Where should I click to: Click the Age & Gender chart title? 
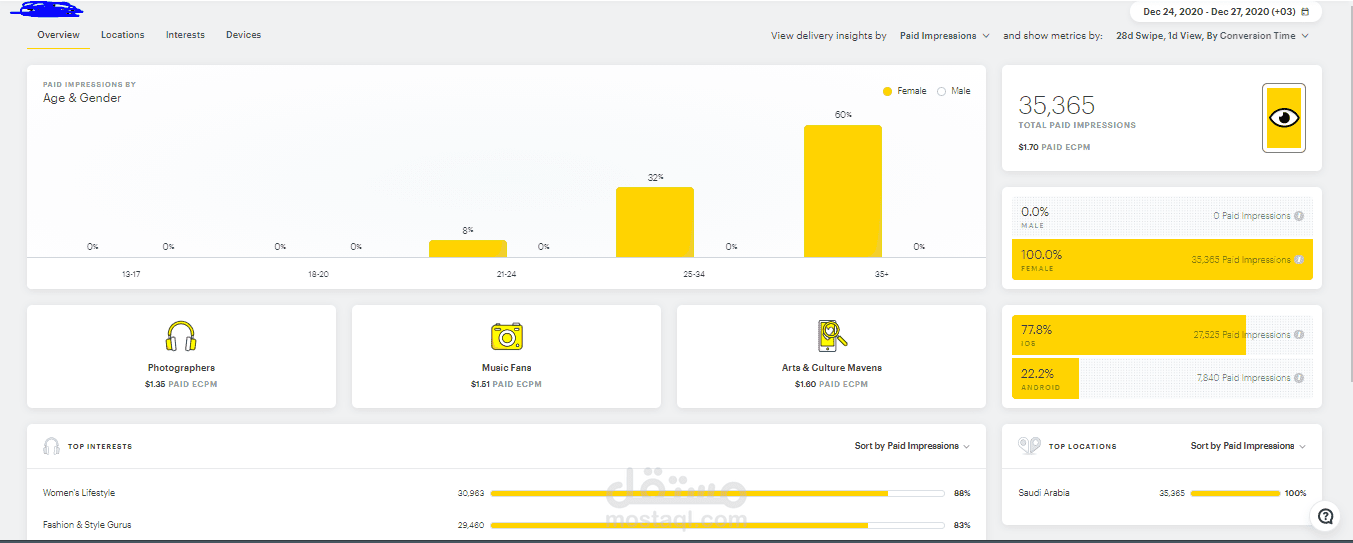82,98
